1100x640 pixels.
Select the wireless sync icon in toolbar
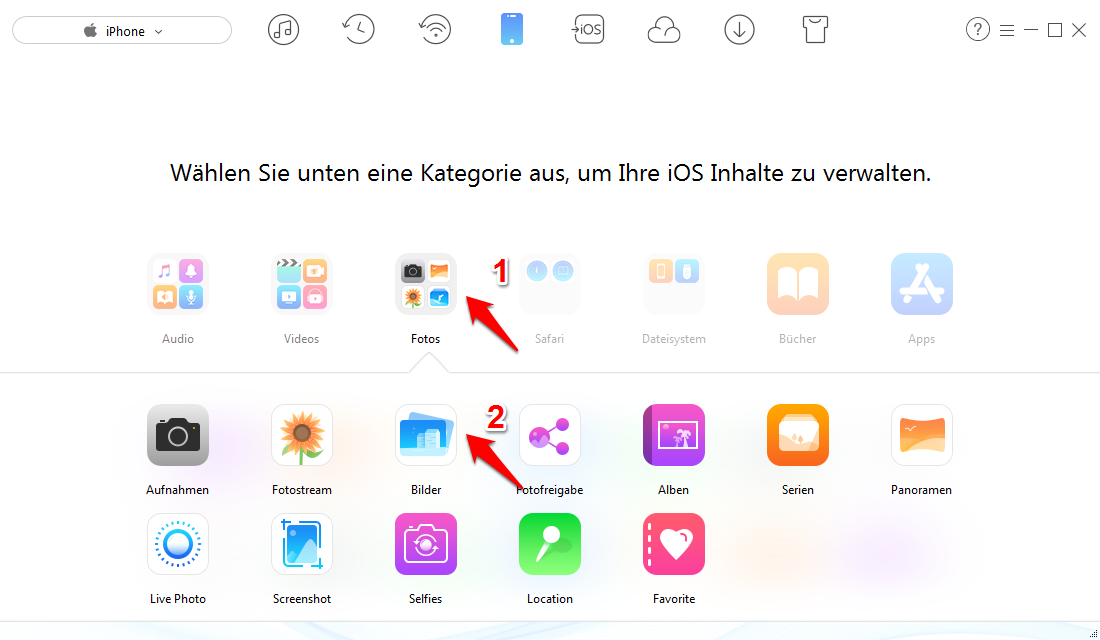(435, 29)
